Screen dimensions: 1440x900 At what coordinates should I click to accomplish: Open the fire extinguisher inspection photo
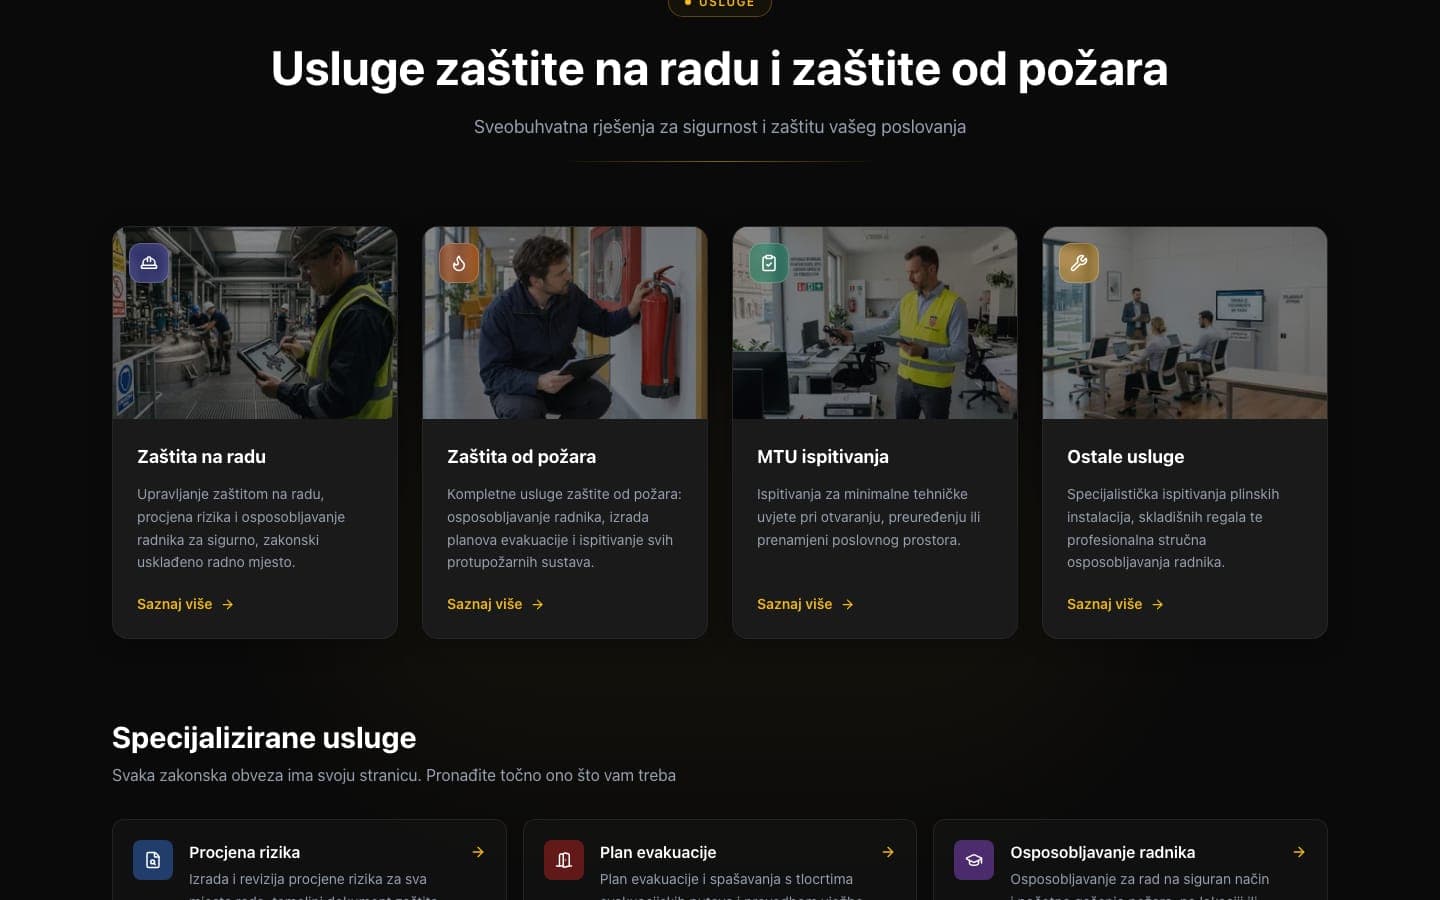[x=565, y=323]
